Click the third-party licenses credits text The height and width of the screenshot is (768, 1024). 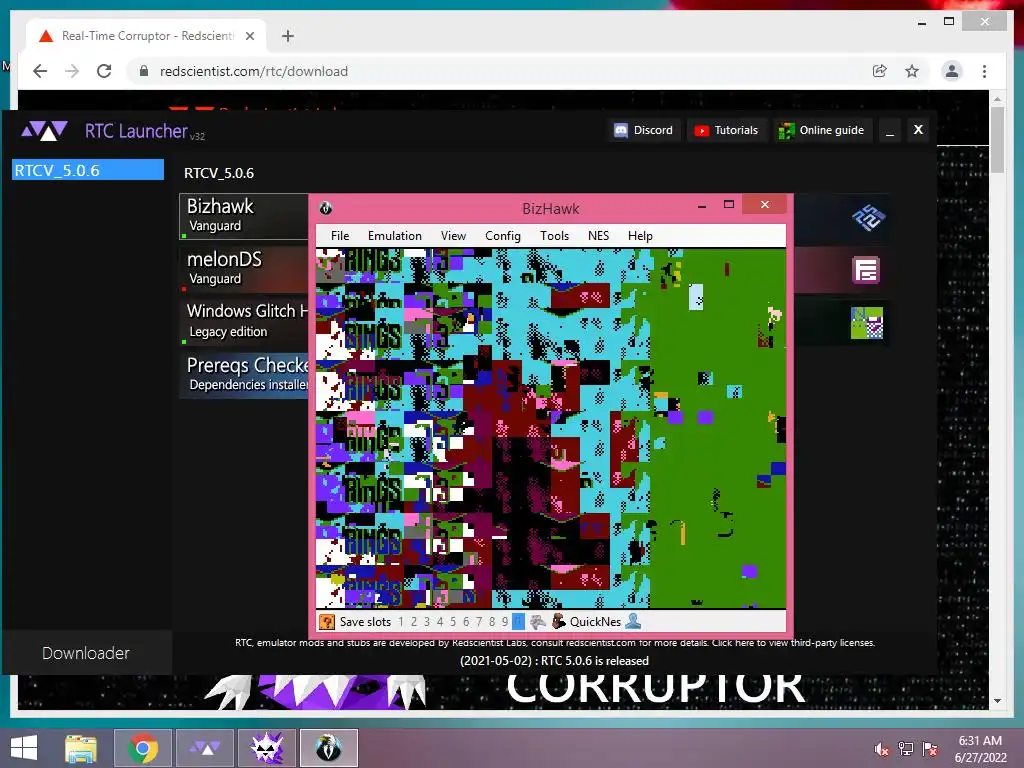pos(554,643)
